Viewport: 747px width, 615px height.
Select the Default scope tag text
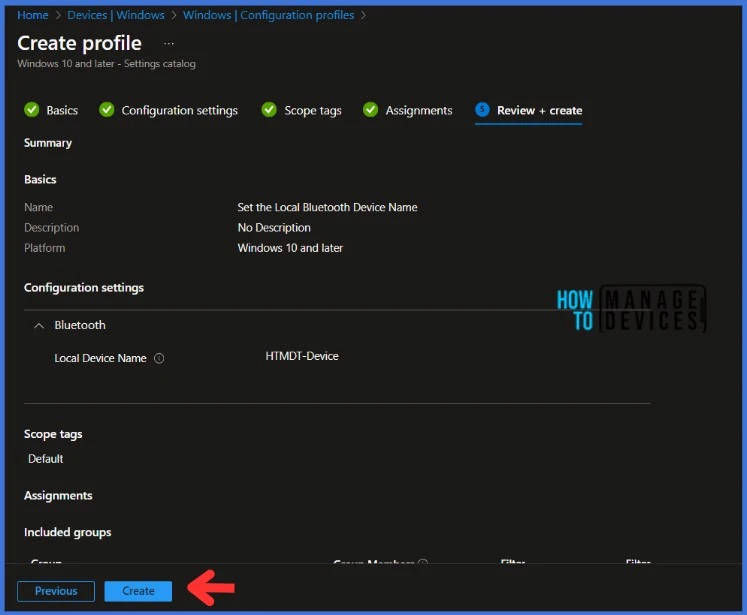(46, 459)
